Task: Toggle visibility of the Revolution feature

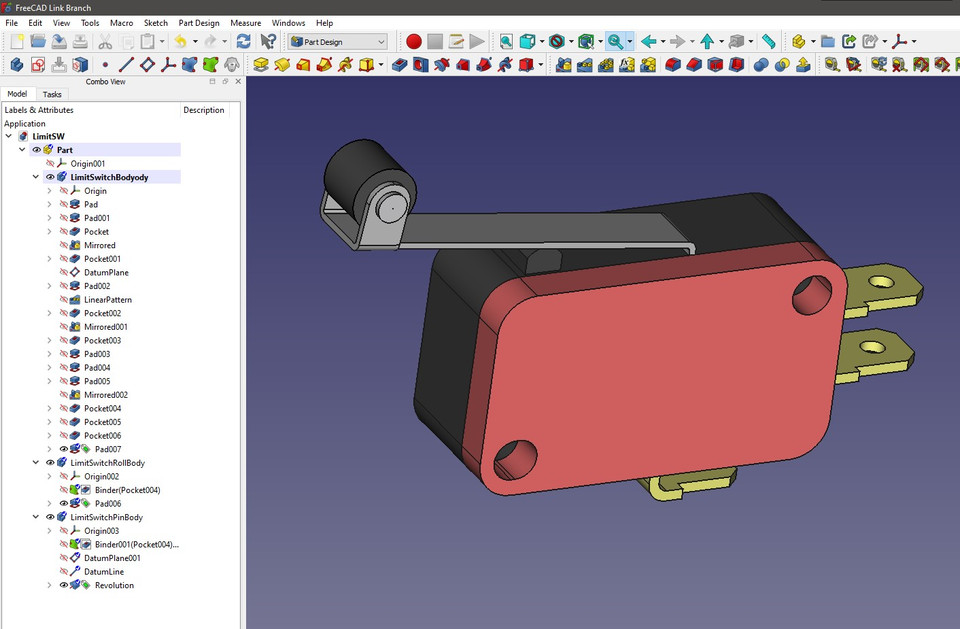Action: pyautogui.click(x=66, y=585)
